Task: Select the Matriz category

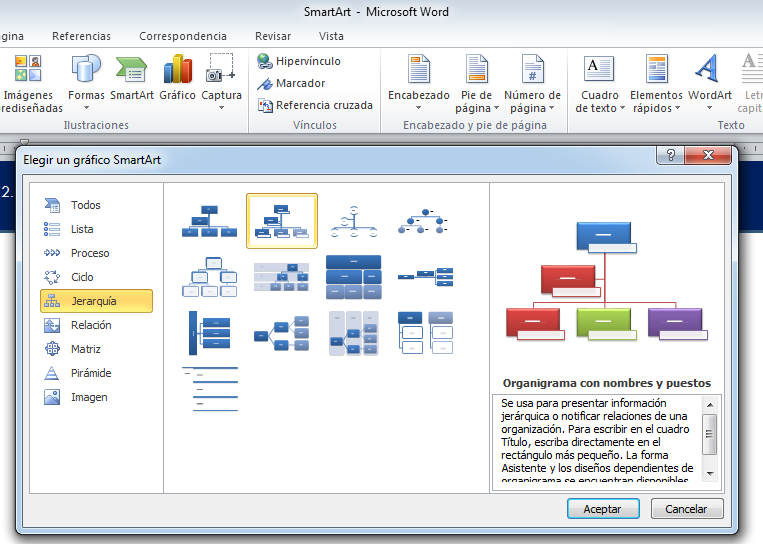Action: 96,349
